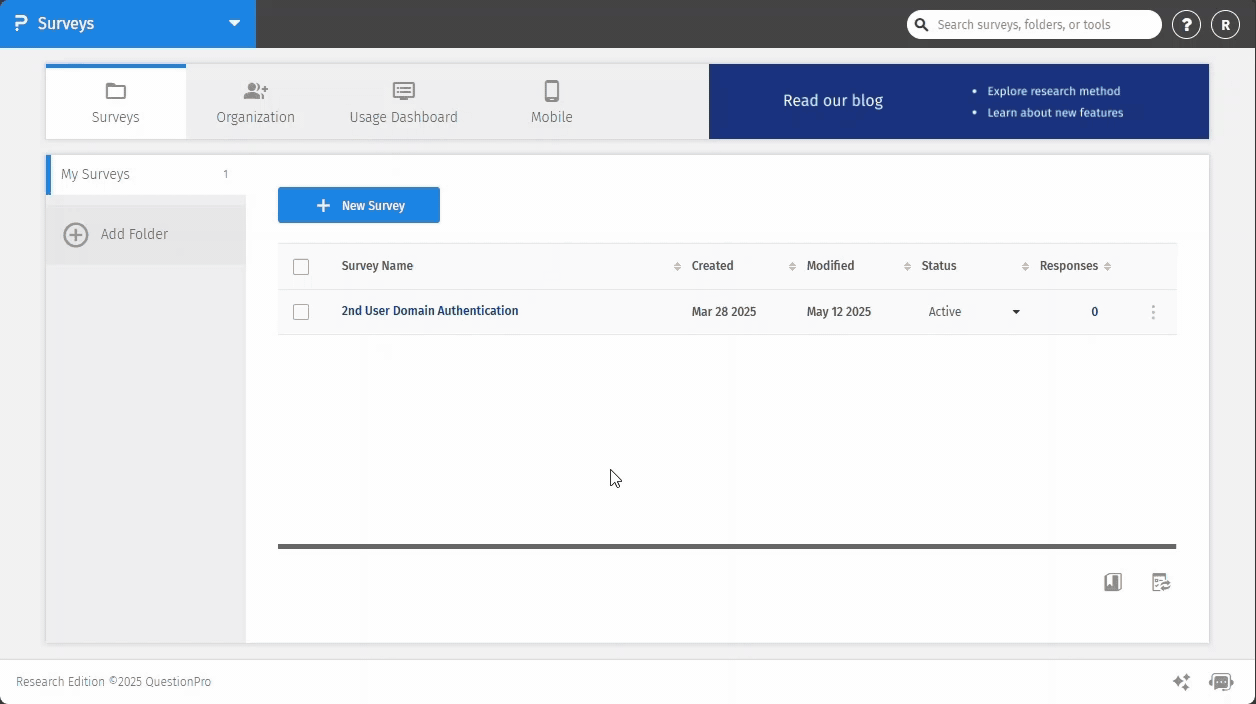Screen dimensions: 1256x704
Task: Tick the 2nd User Domain Authentication checkbox
Action: click(x=301, y=312)
